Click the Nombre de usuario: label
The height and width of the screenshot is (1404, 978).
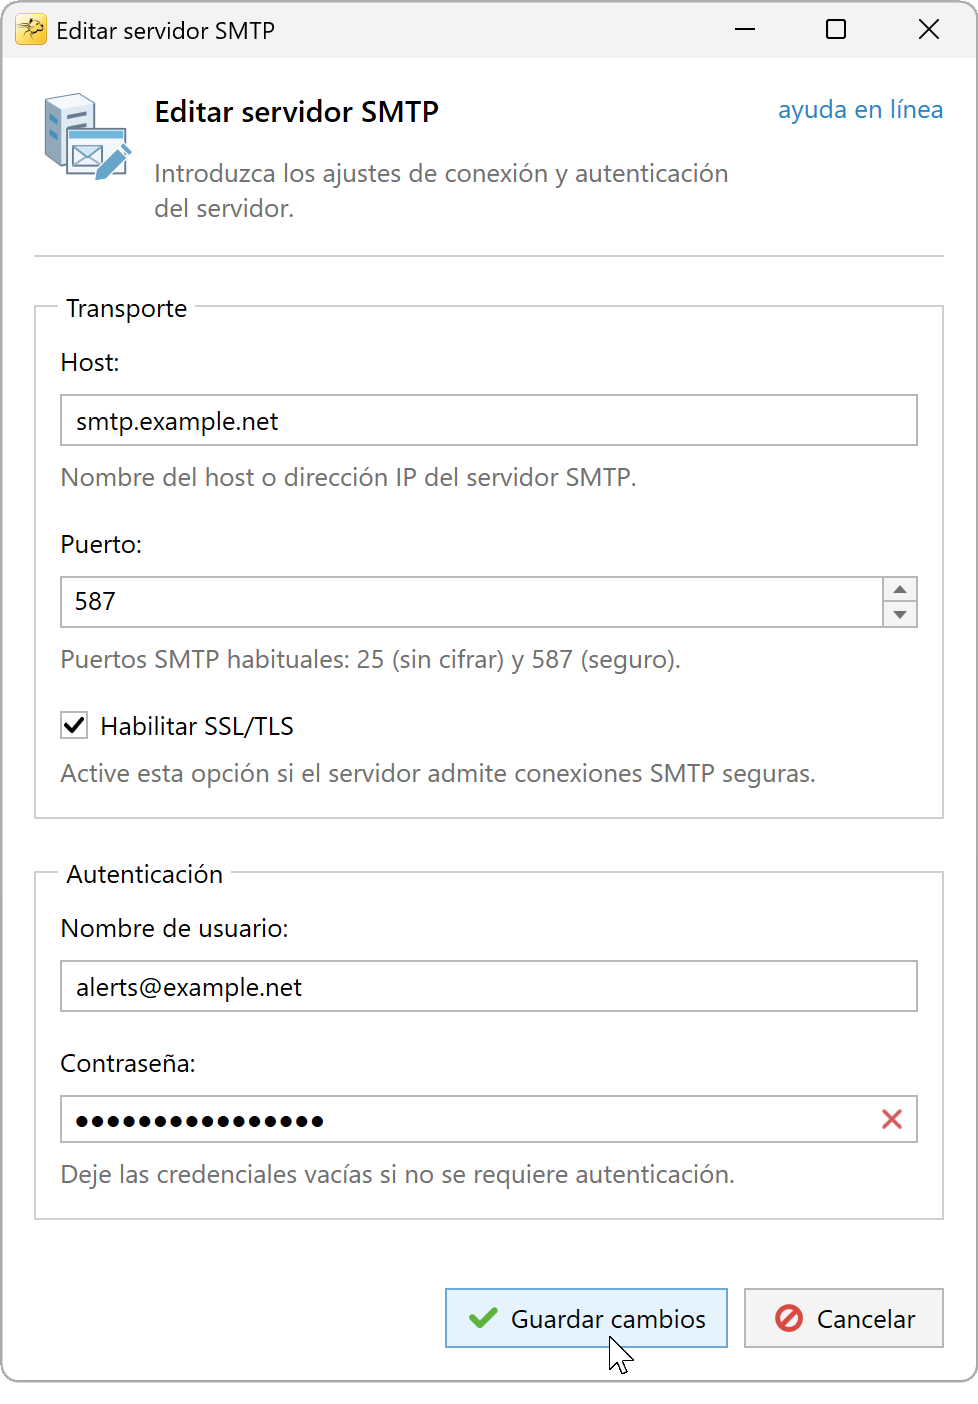tap(175, 928)
